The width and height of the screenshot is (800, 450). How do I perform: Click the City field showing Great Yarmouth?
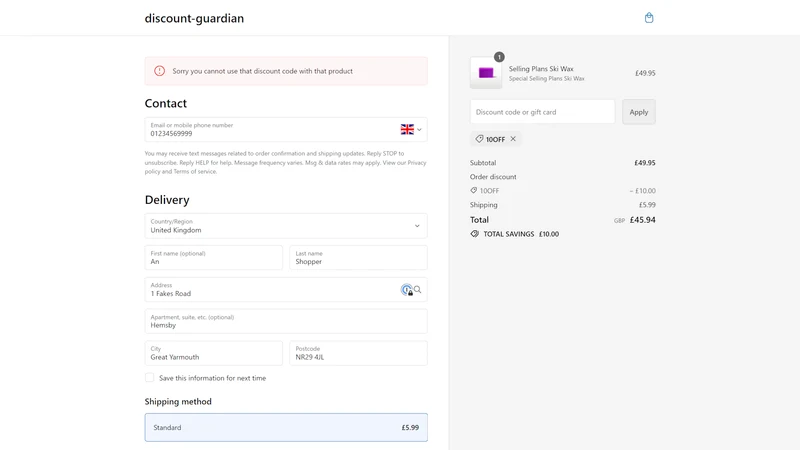213,353
